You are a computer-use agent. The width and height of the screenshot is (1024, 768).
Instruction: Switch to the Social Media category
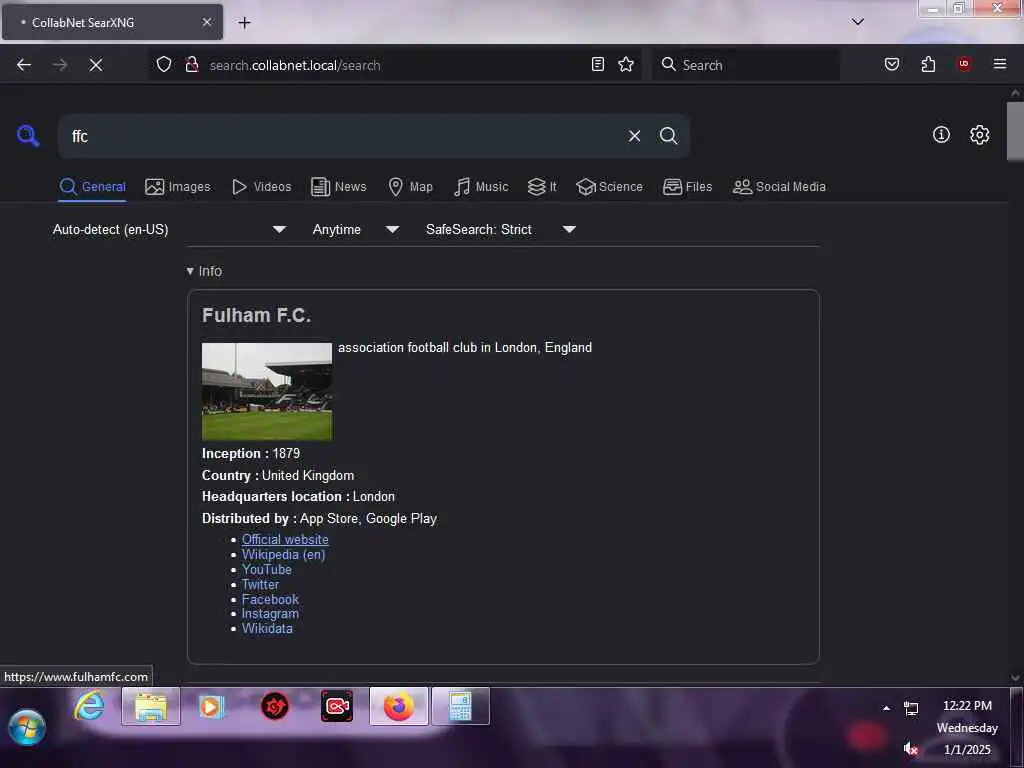[779, 187]
